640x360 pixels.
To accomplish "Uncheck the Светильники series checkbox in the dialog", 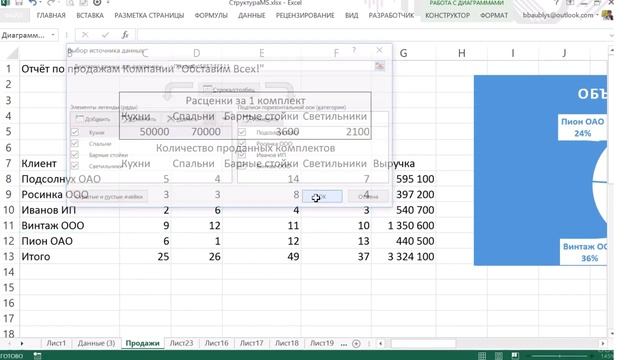I will [x=75, y=166].
